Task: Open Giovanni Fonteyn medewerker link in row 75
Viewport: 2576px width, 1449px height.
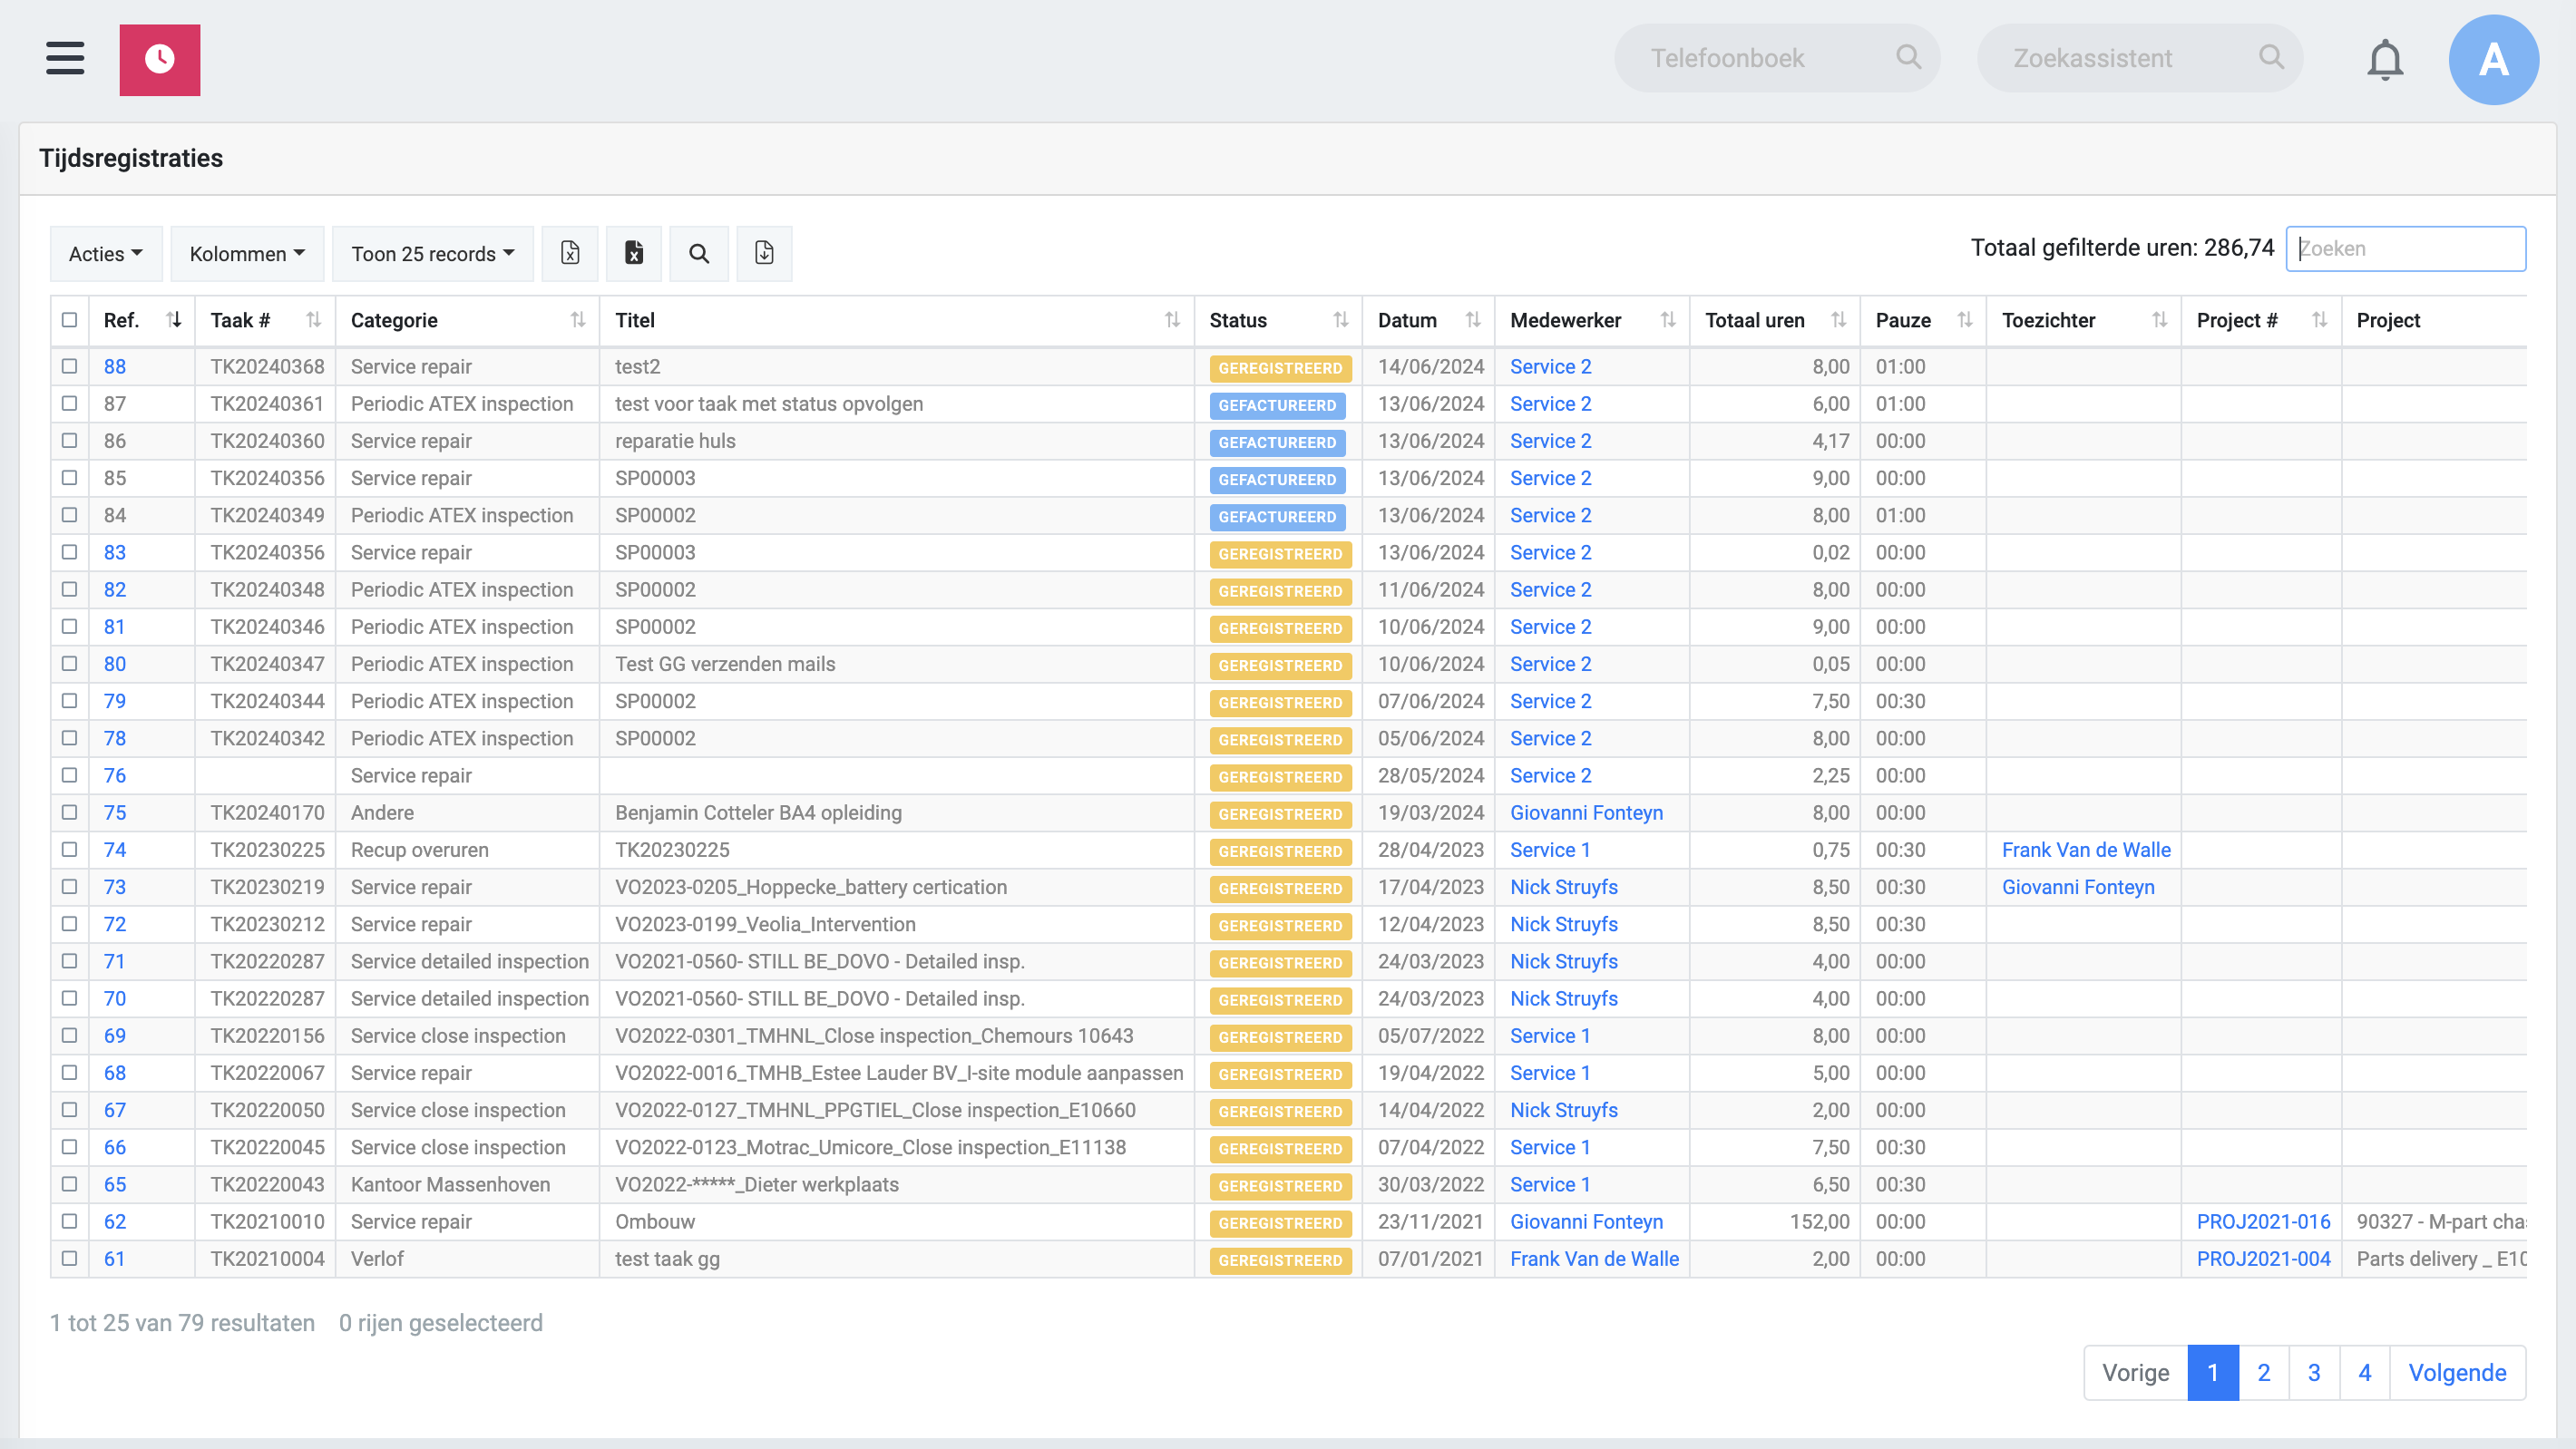Action: tap(1586, 812)
